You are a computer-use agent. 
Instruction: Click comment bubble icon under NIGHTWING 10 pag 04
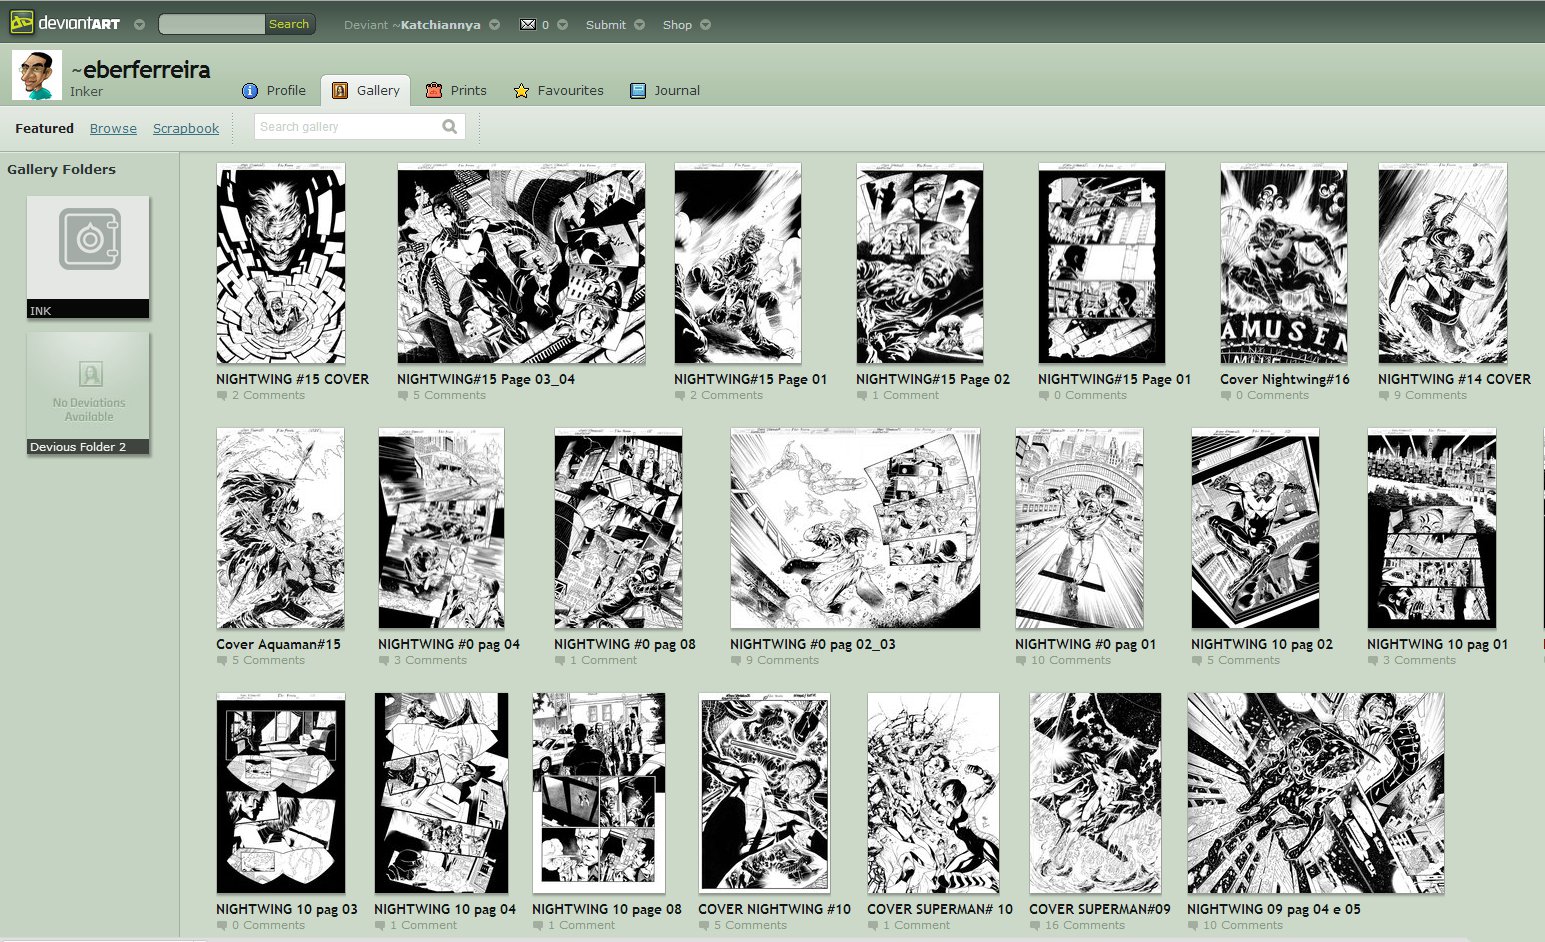380,926
